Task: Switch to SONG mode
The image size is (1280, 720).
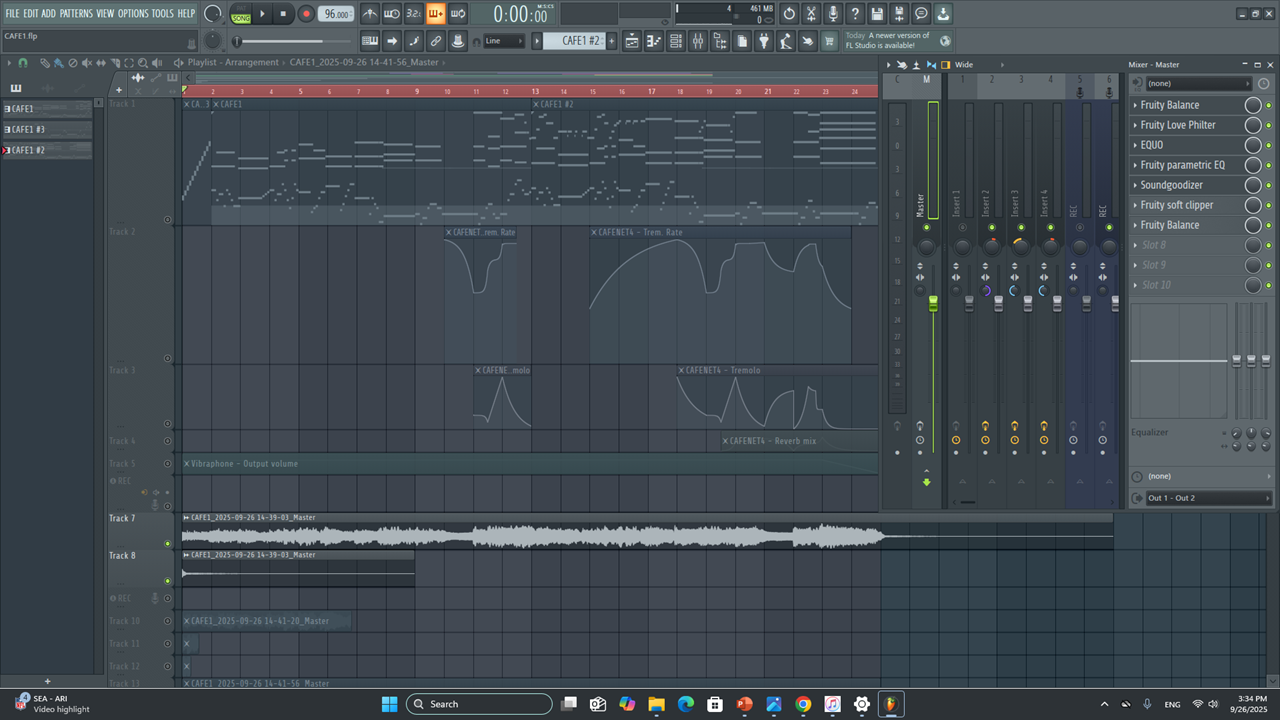Action: tap(241, 17)
